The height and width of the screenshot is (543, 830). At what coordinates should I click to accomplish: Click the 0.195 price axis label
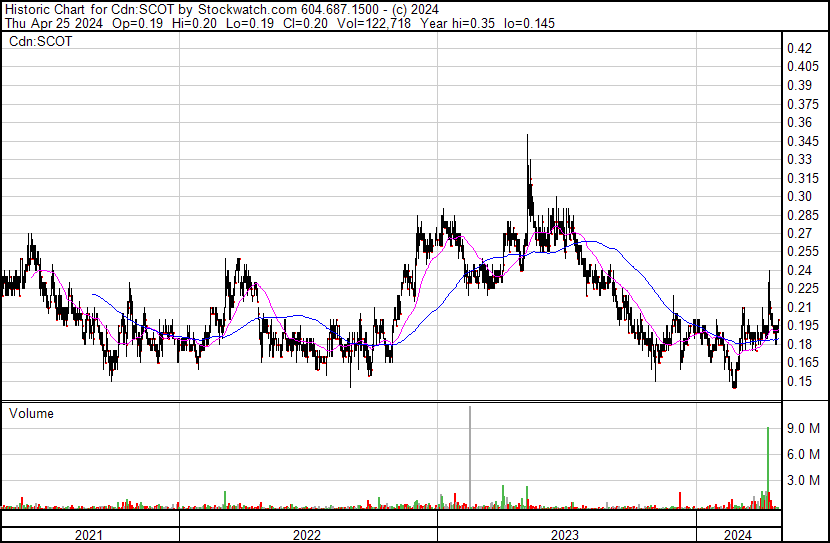[803, 325]
